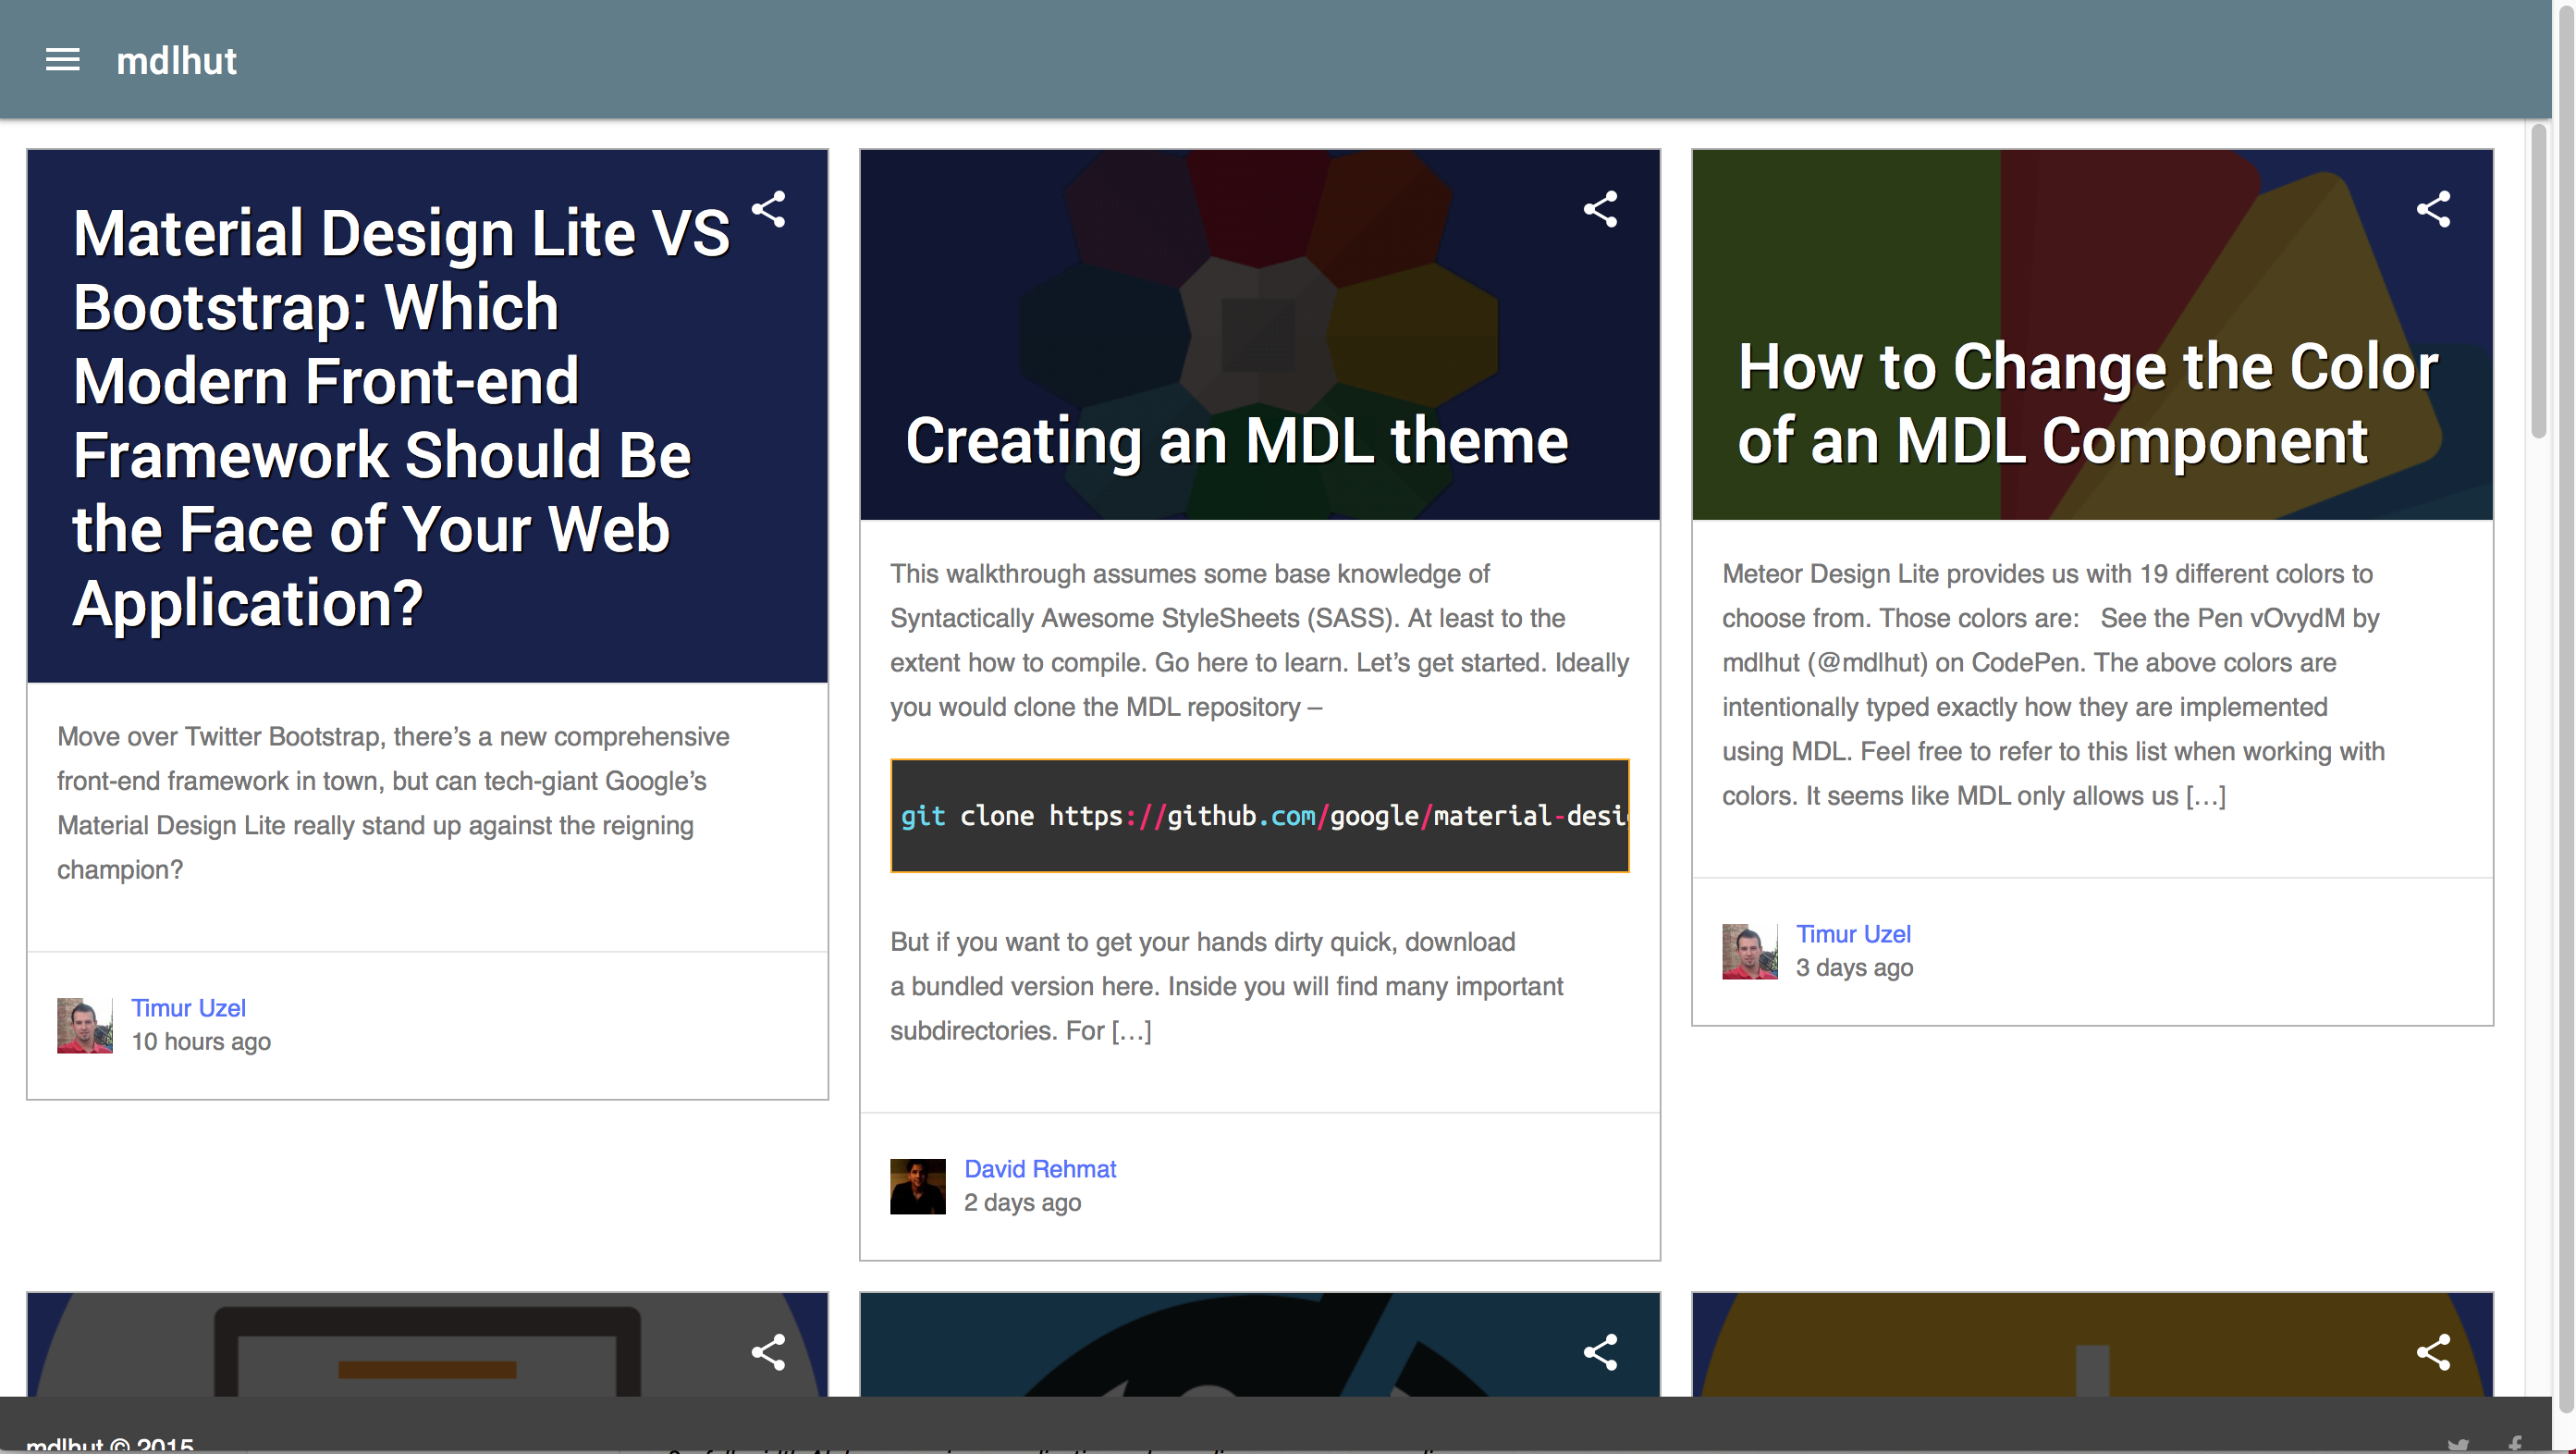
Task: Click share icon on bottom-middle card
Action: click(x=1600, y=1352)
